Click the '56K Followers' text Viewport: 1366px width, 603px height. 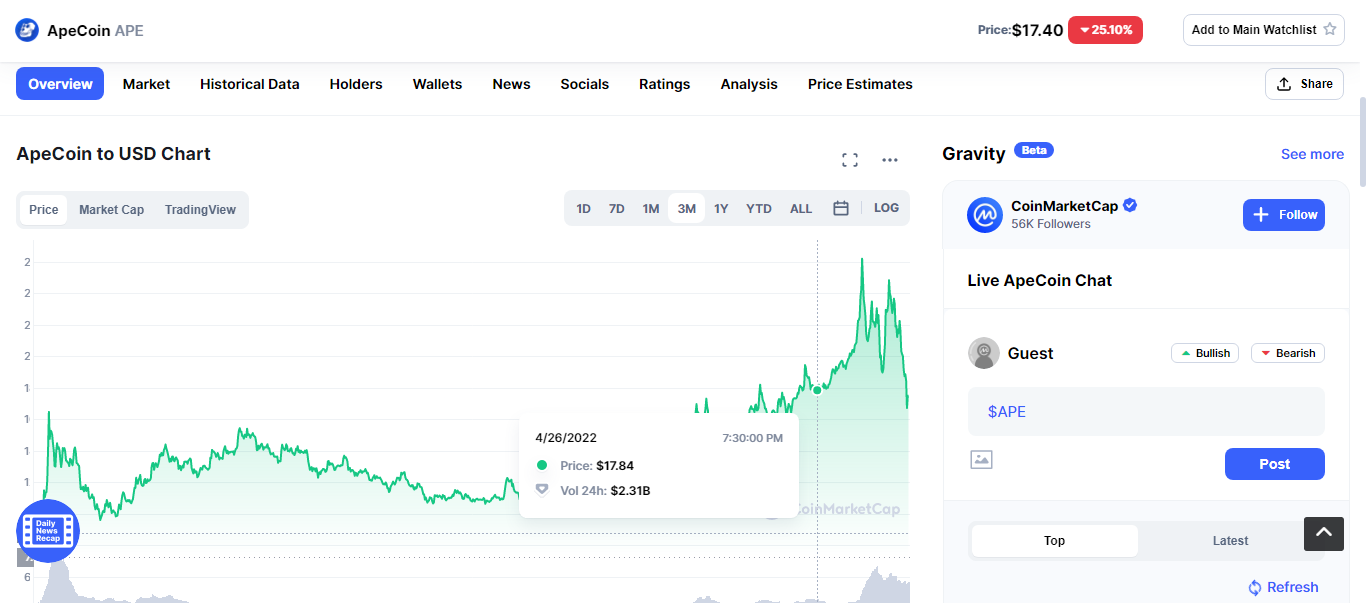(1051, 224)
